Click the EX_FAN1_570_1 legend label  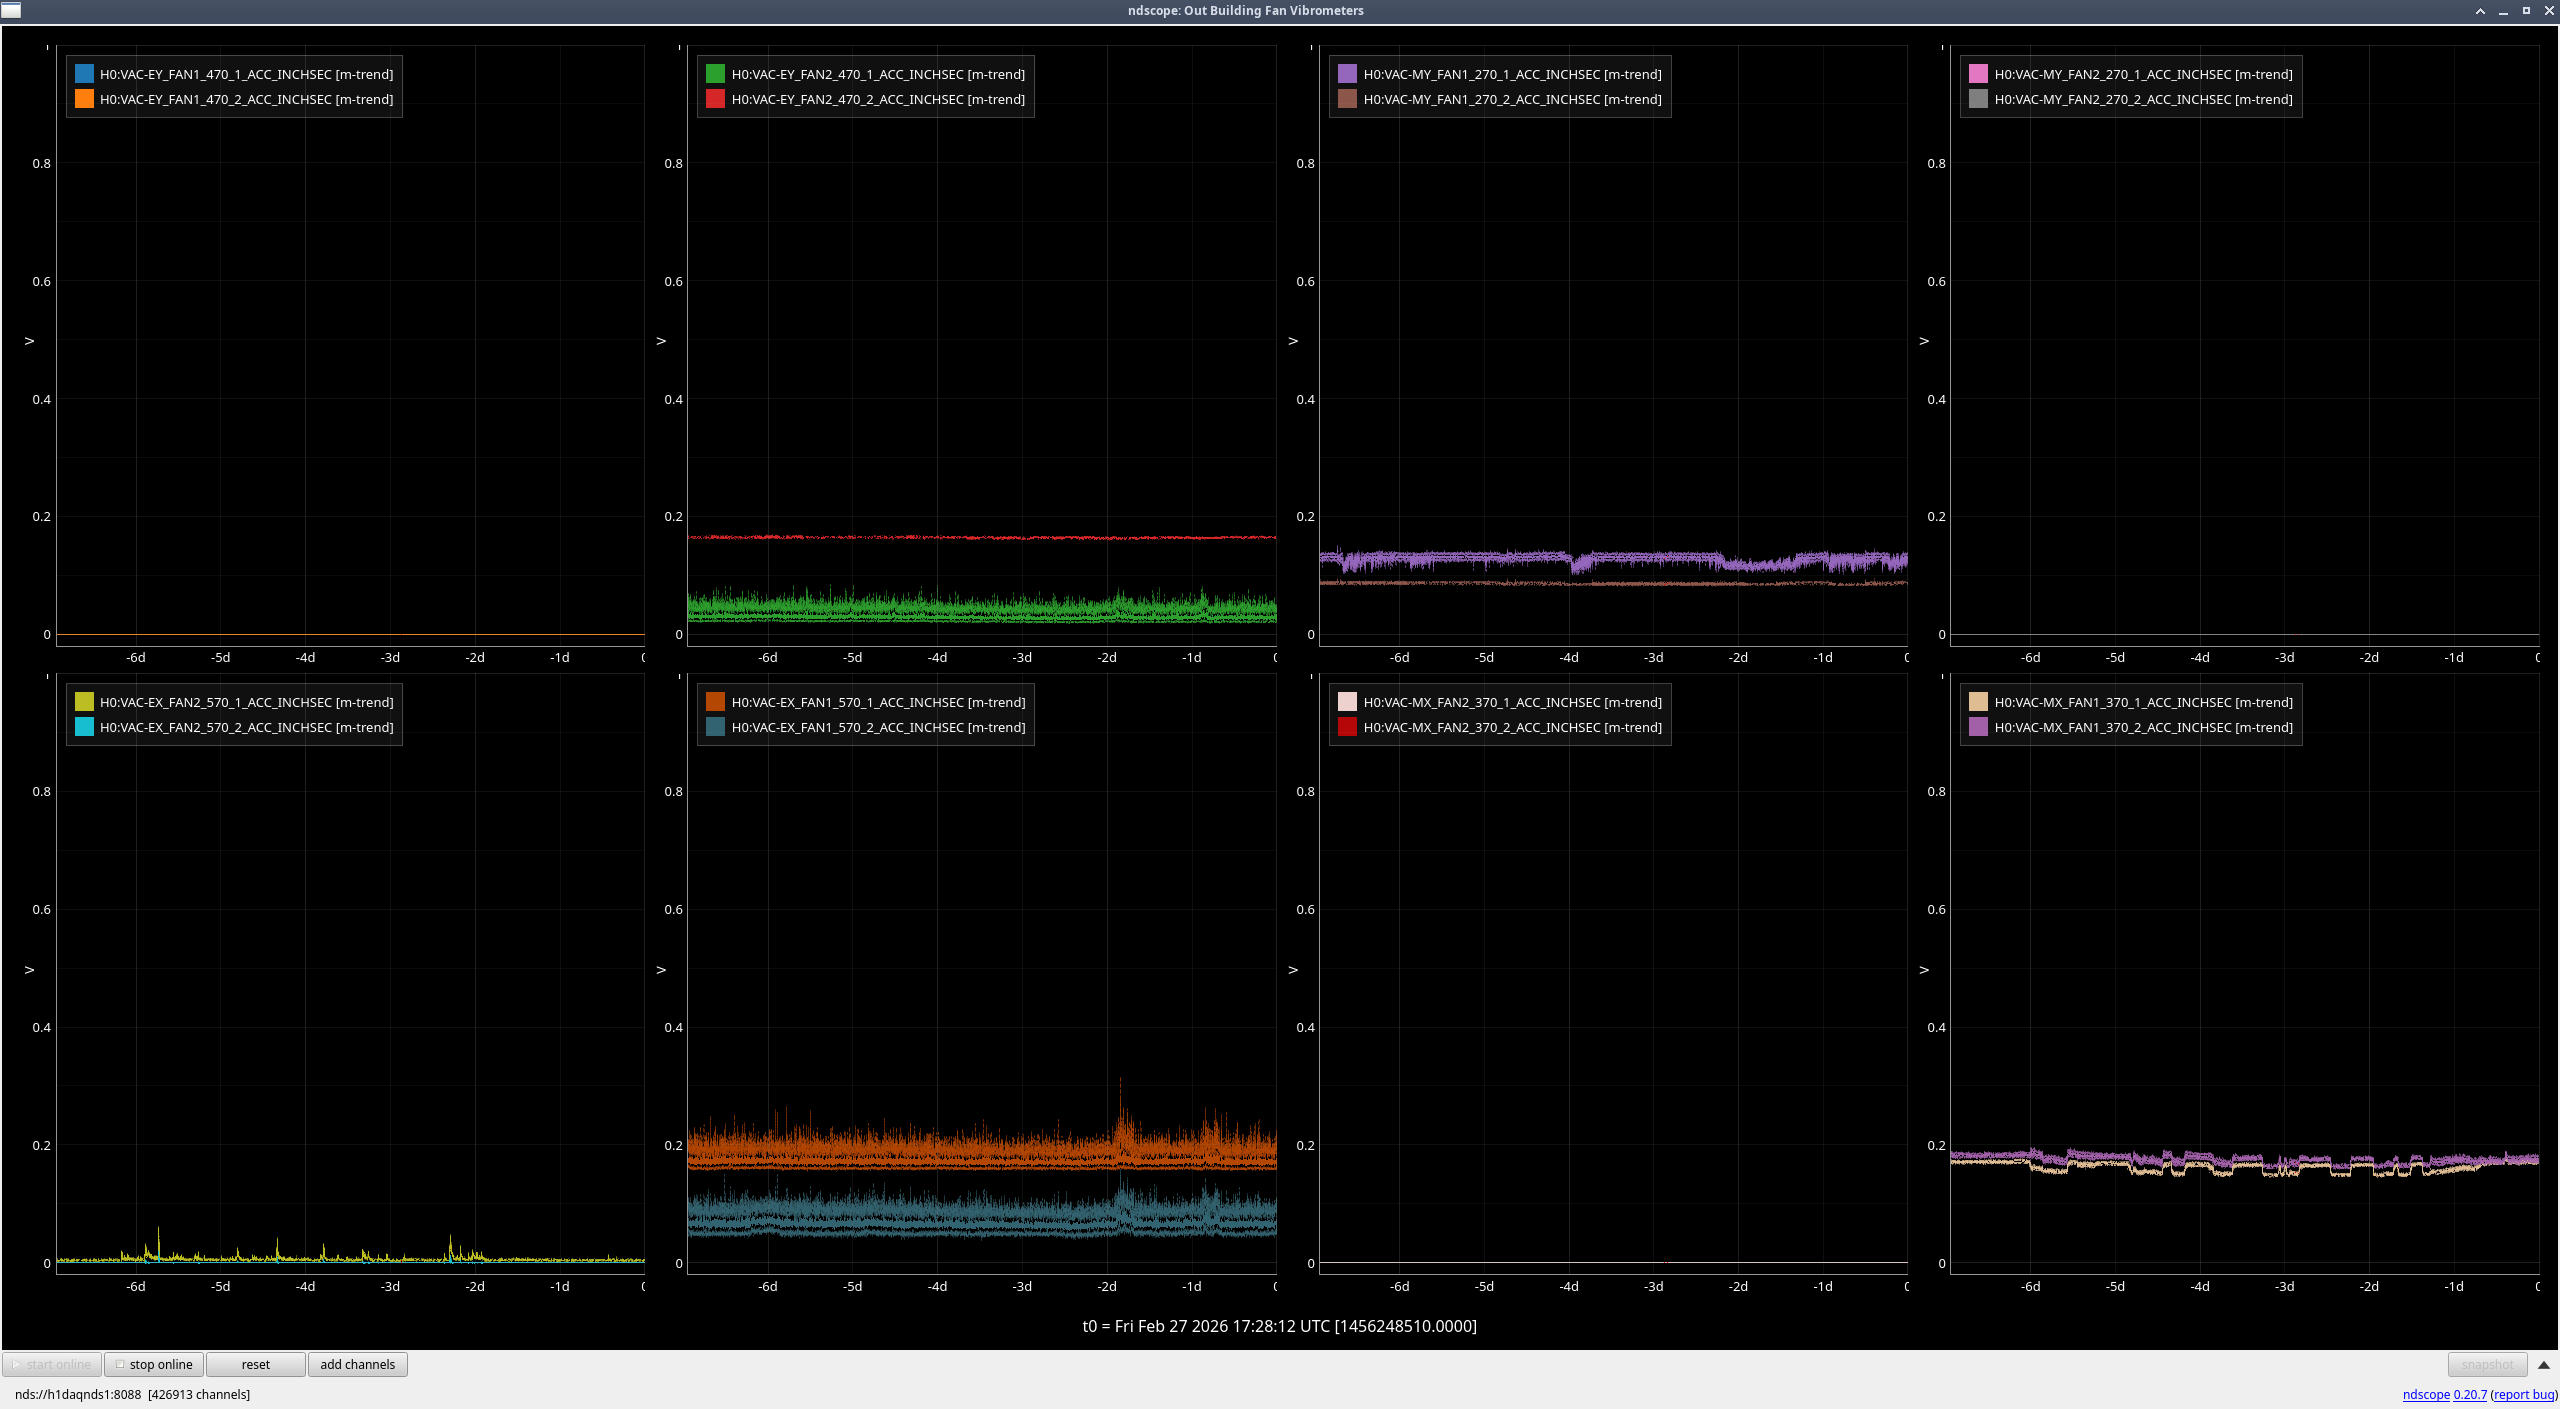(878, 702)
